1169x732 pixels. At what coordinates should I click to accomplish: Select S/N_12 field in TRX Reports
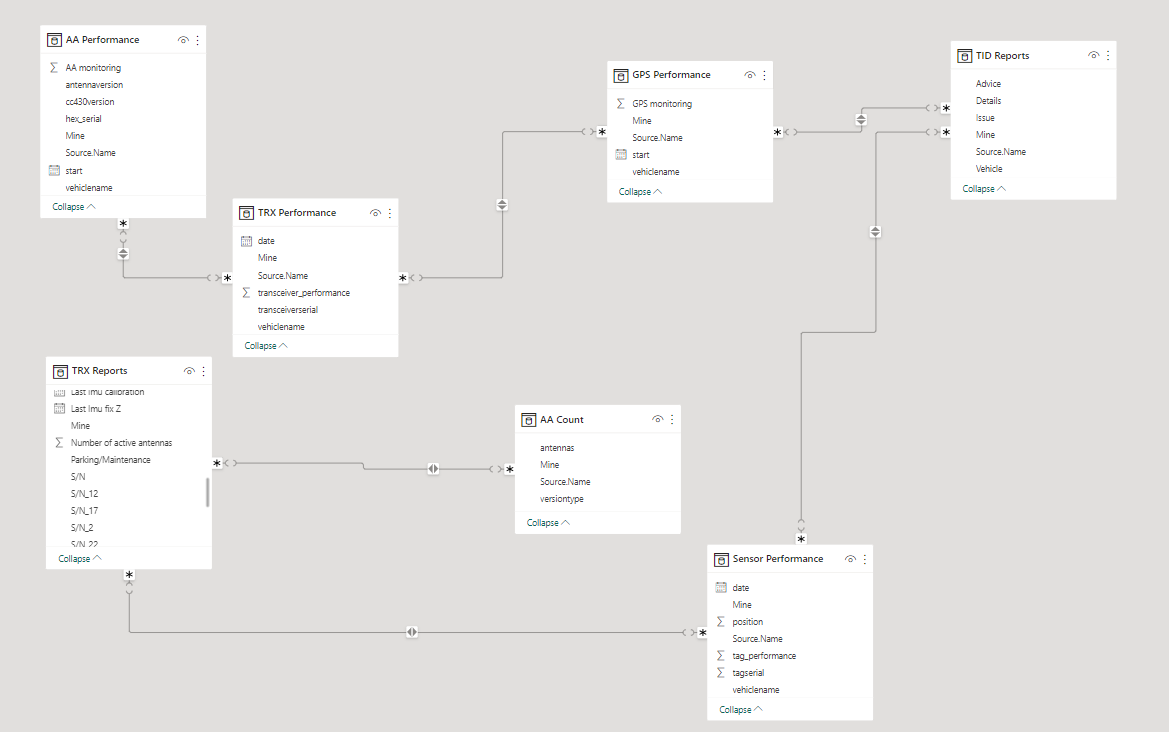point(84,494)
